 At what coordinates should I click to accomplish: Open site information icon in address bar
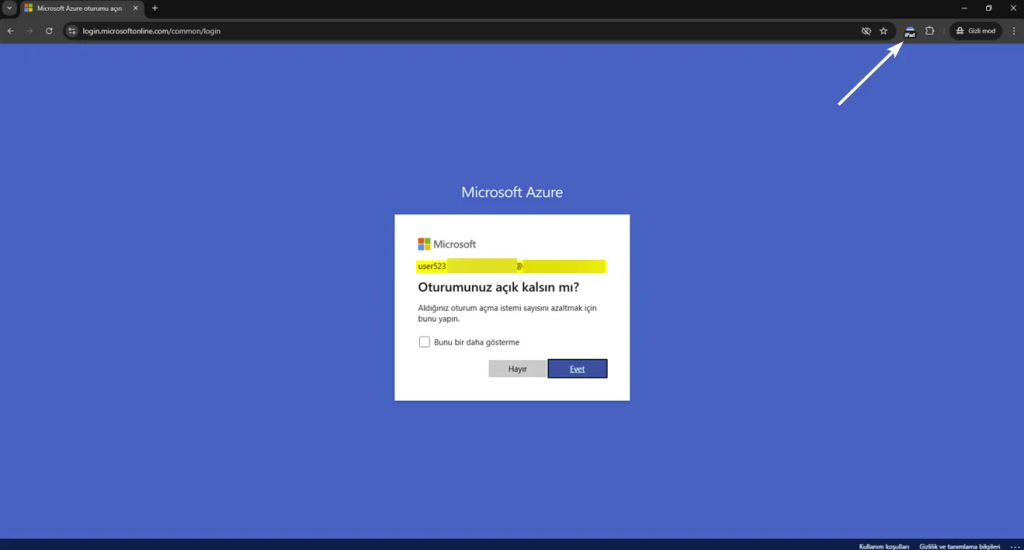[x=72, y=31]
